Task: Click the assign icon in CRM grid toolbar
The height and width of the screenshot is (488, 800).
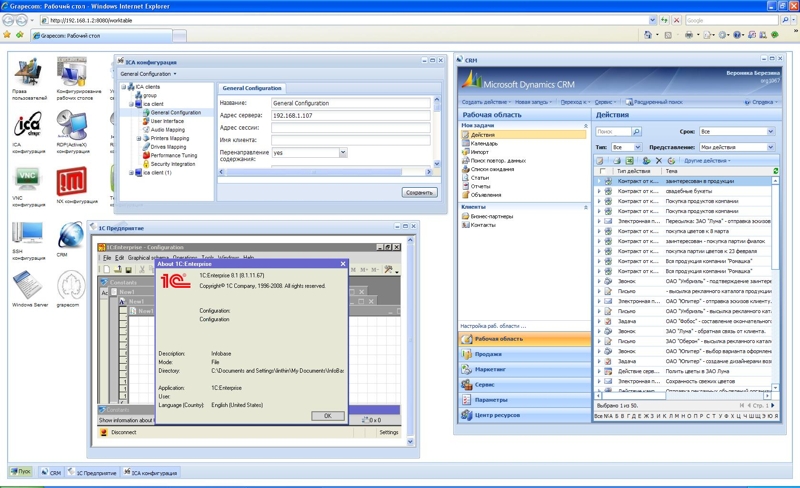Action: pos(646,160)
